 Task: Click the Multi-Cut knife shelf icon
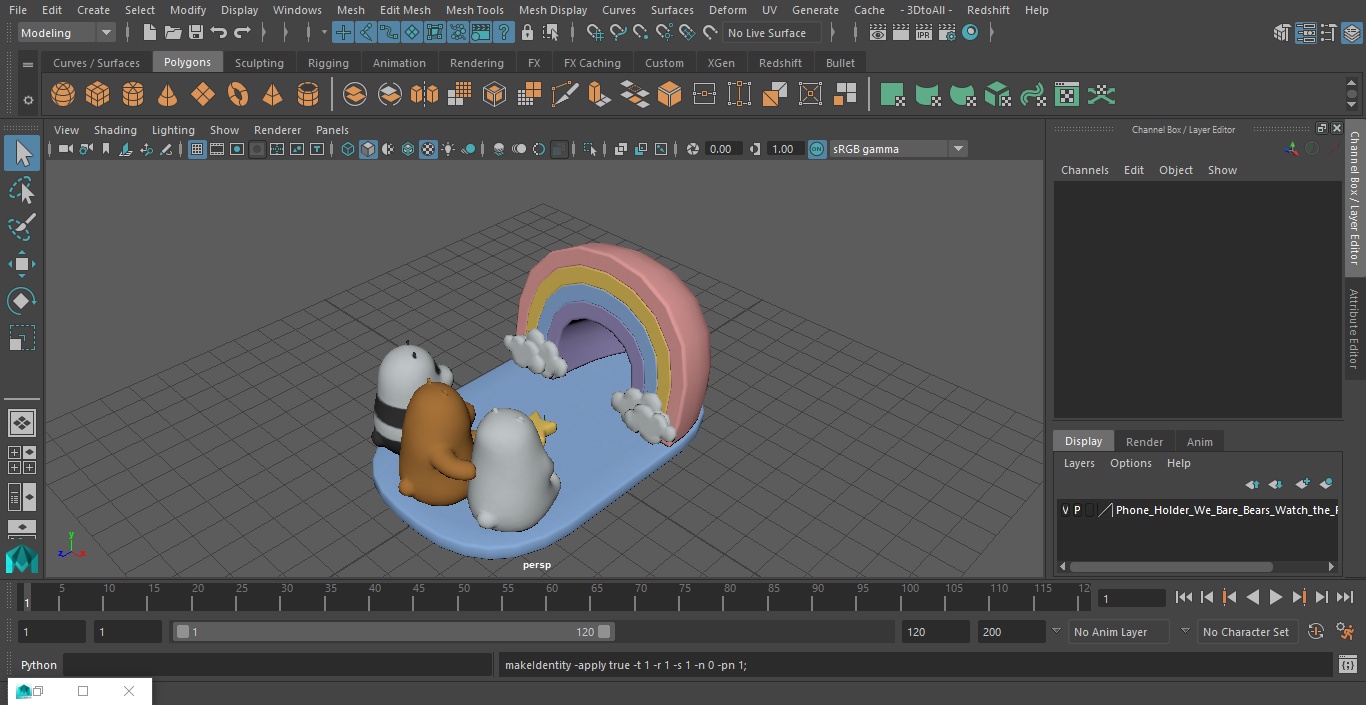(565, 95)
